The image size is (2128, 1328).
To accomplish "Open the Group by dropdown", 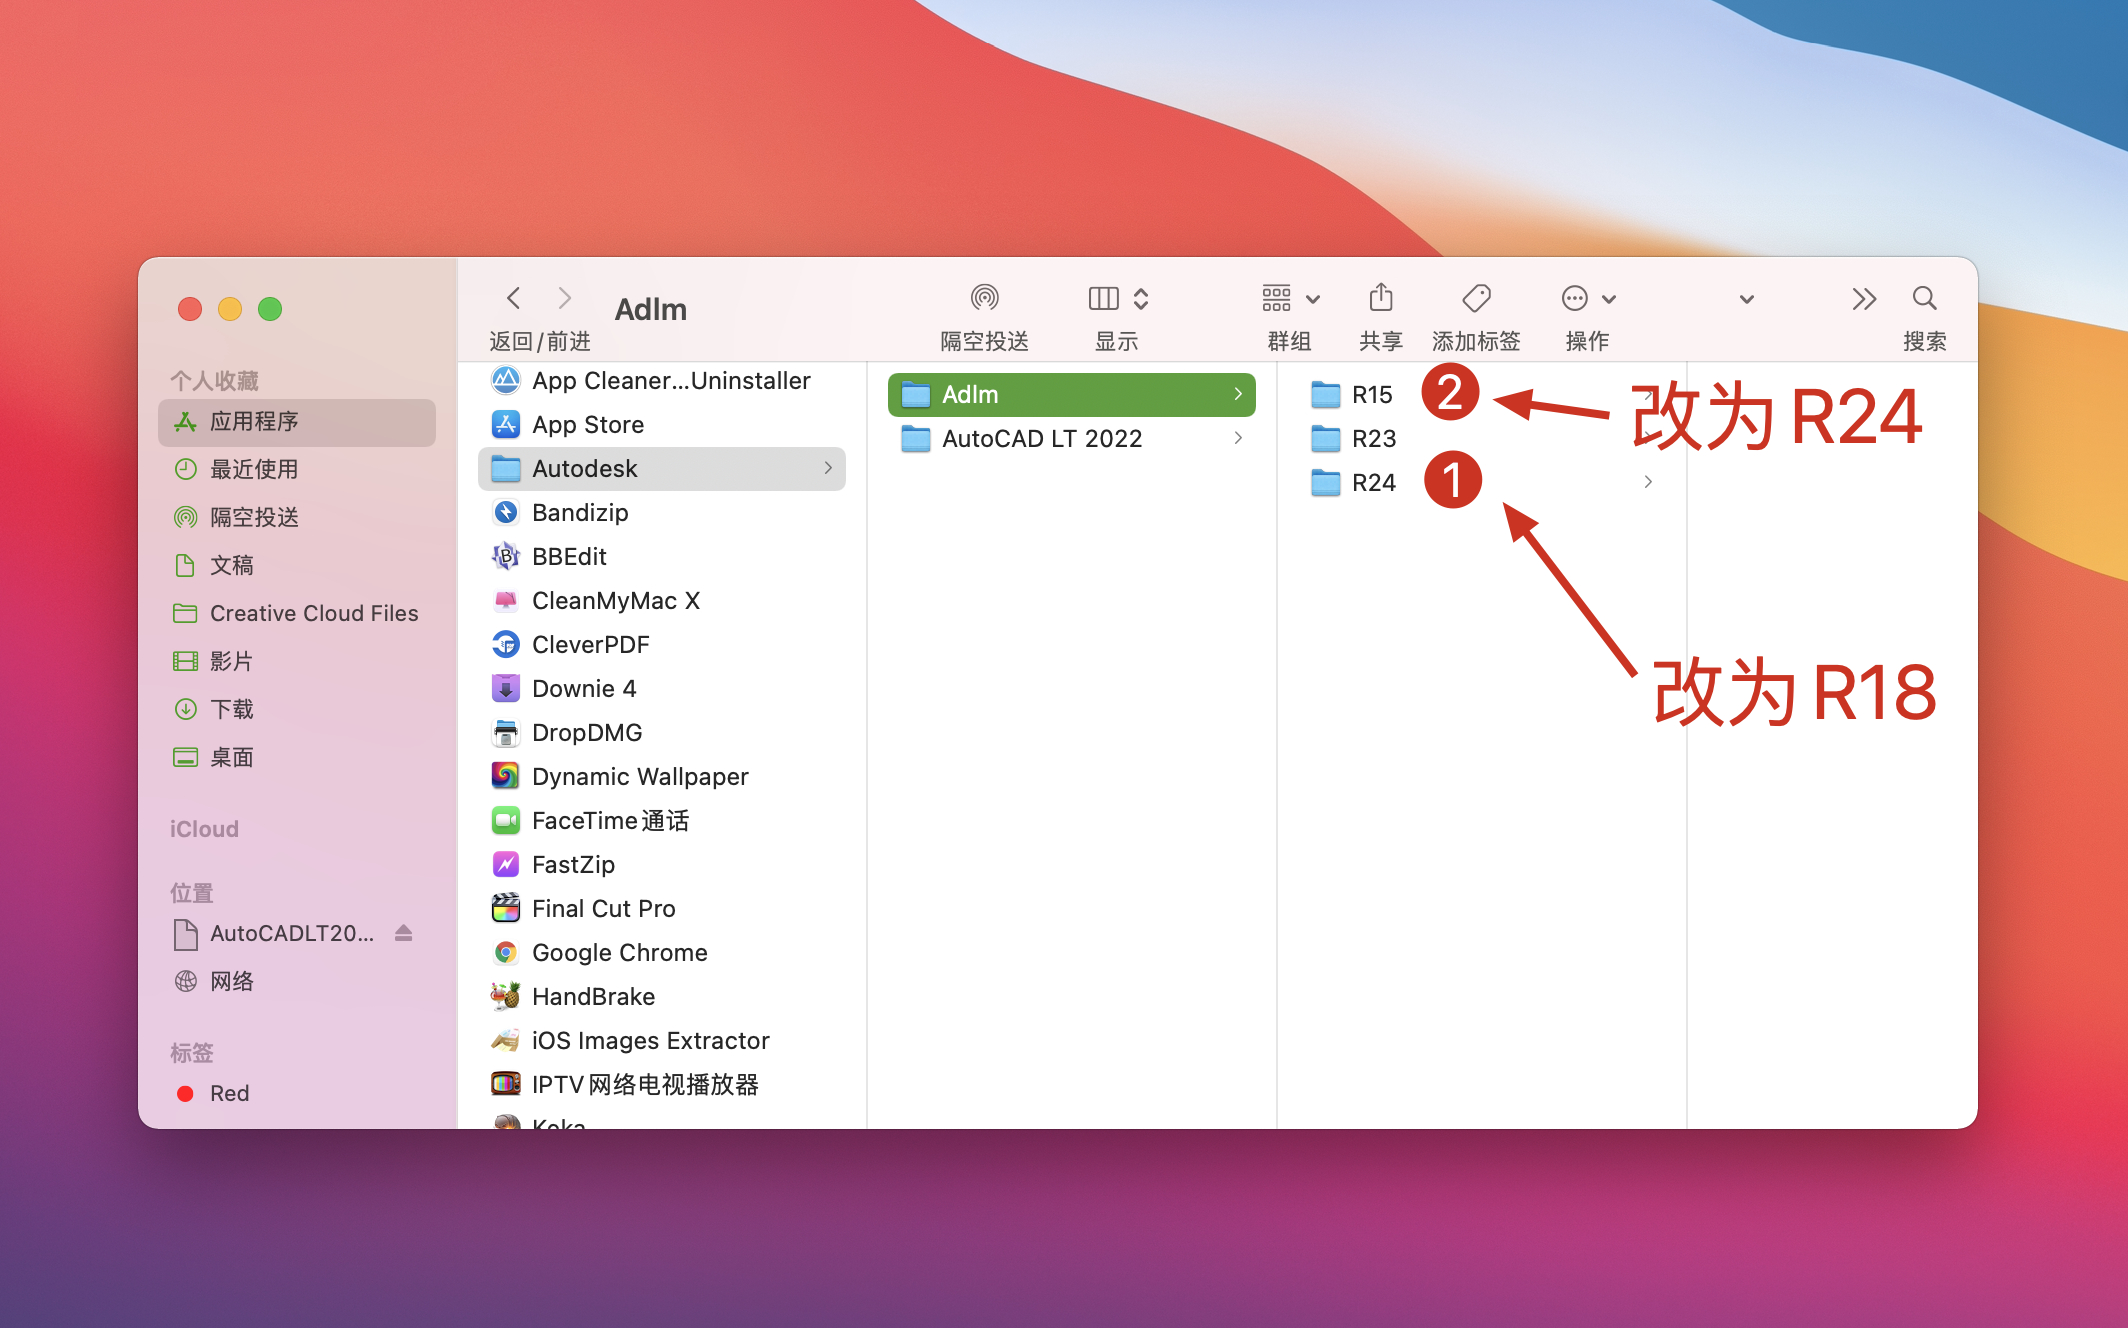I will pos(1290,298).
